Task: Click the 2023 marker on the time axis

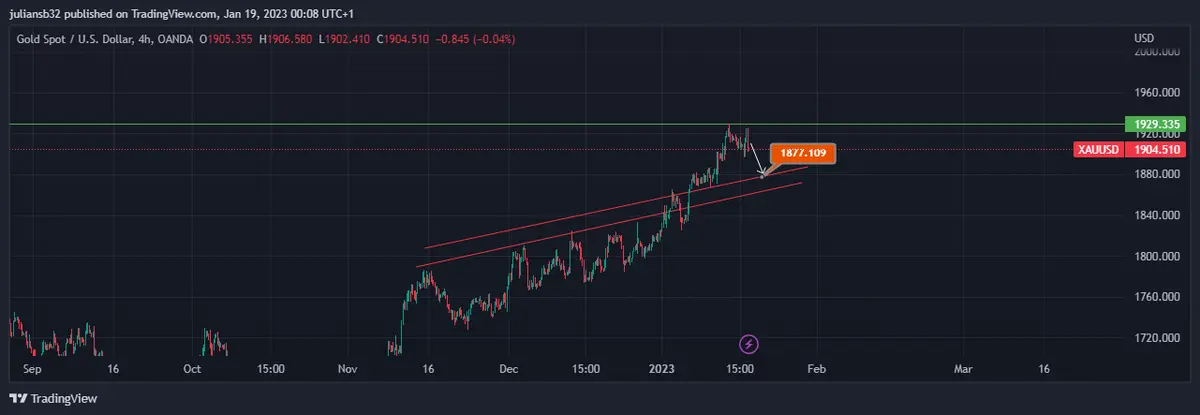Action: click(x=664, y=369)
